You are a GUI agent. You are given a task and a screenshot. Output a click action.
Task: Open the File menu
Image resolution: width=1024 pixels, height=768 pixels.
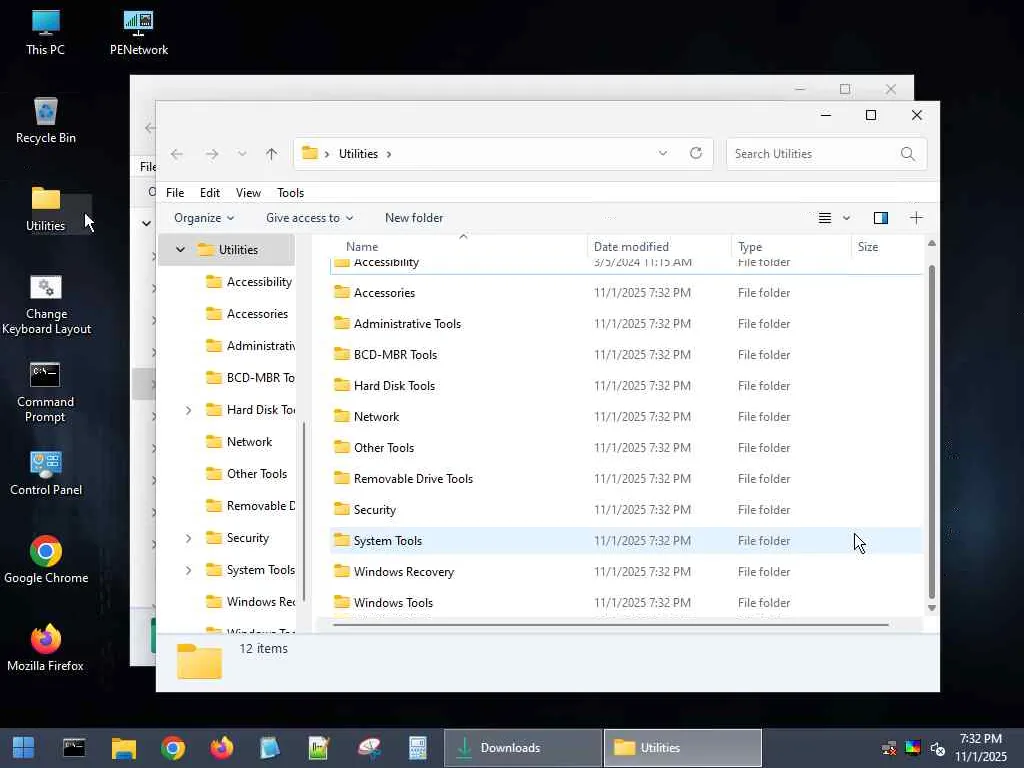point(175,193)
